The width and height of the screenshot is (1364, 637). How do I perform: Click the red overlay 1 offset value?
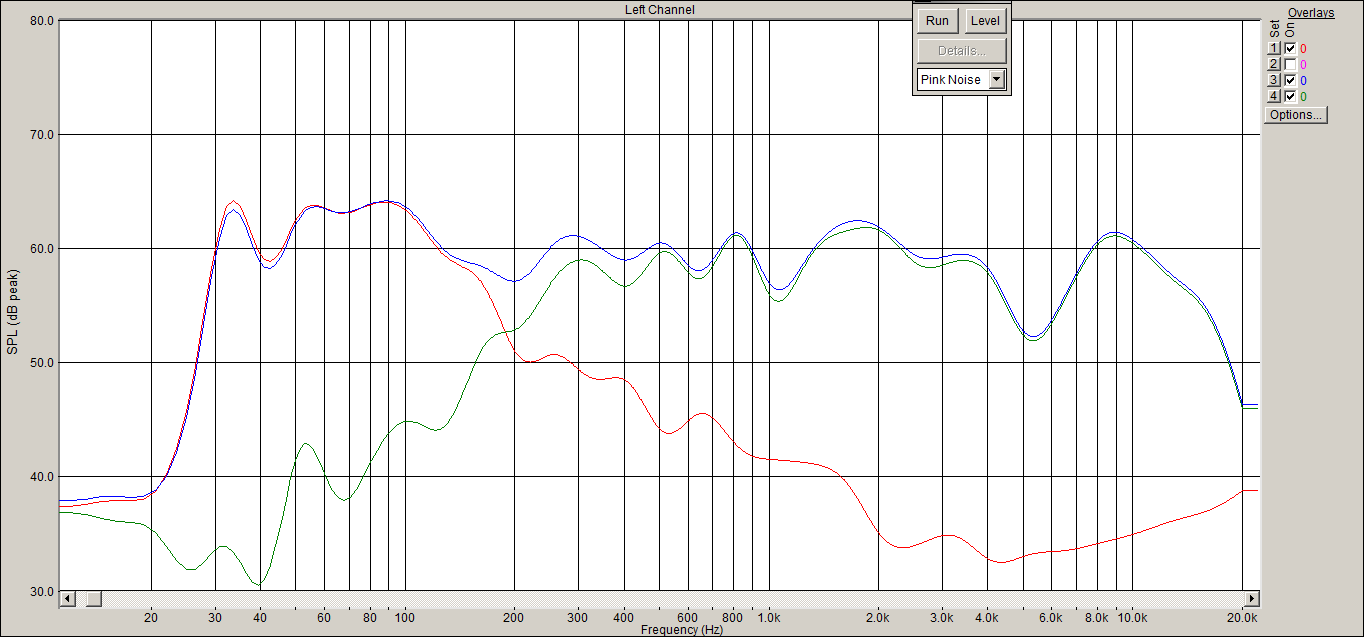tap(1304, 48)
